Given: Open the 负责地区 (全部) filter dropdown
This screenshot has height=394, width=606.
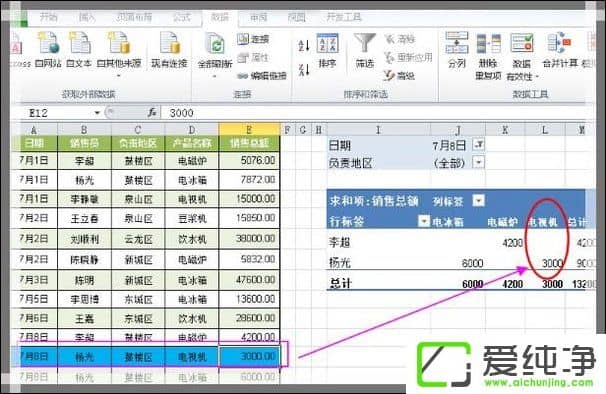Looking at the screenshot, I should point(478,162).
